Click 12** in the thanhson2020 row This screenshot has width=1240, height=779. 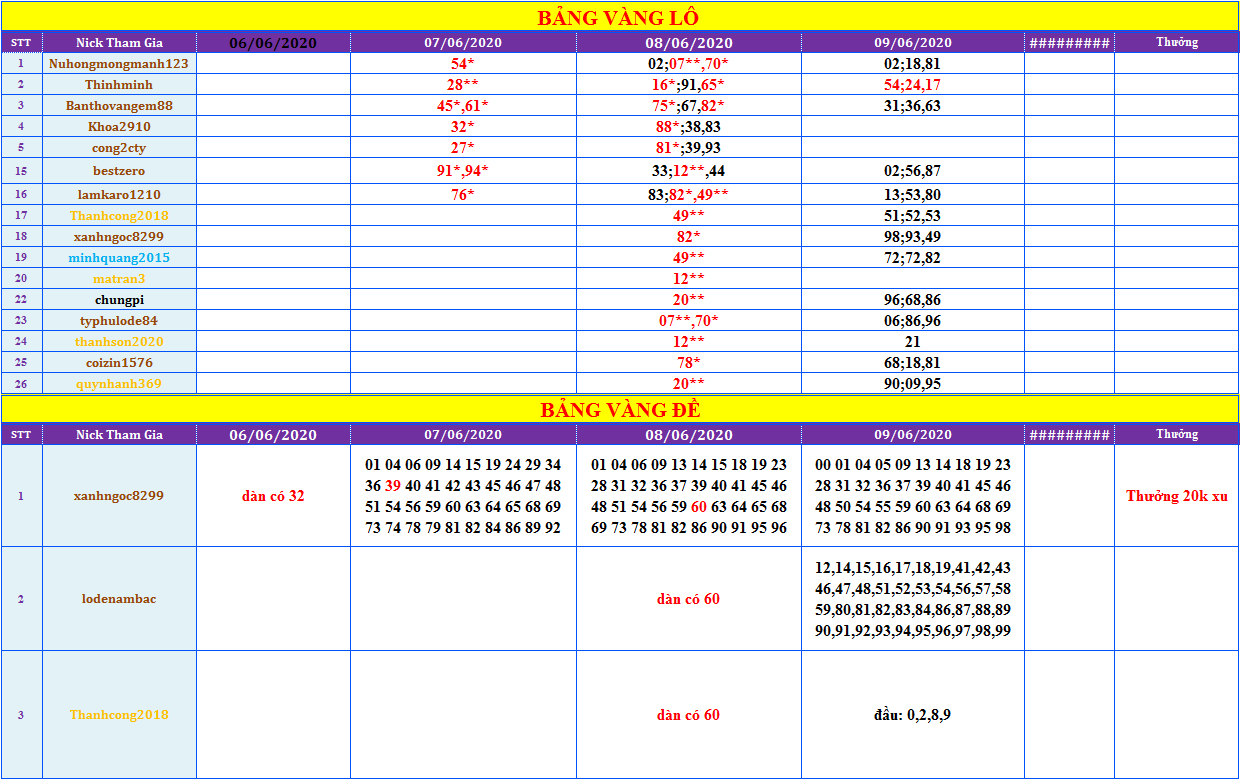[x=689, y=341]
